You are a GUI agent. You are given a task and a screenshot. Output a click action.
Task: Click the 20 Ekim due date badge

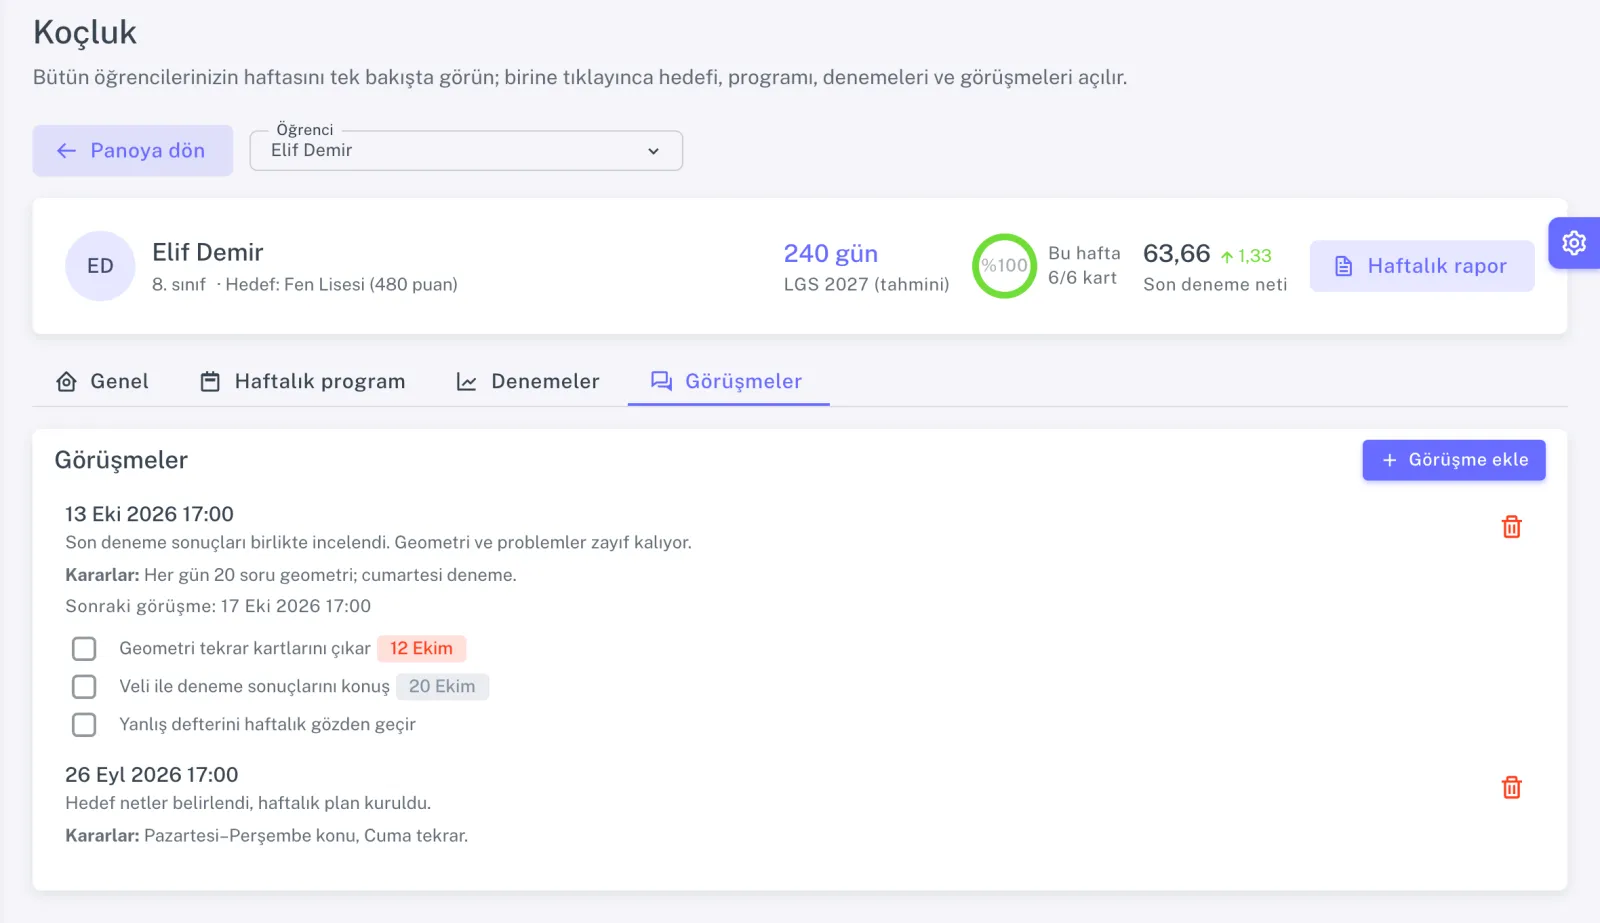click(442, 686)
